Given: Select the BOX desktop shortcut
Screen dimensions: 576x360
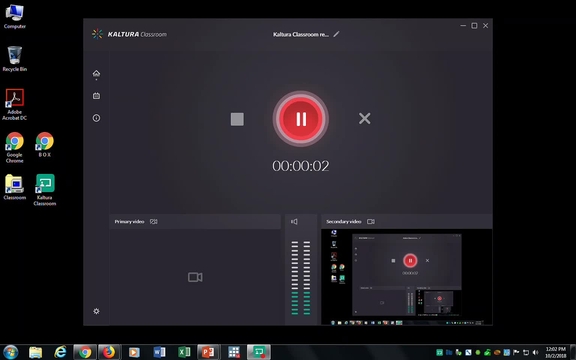Looking at the screenshot, I should click(x=44, y=144).
